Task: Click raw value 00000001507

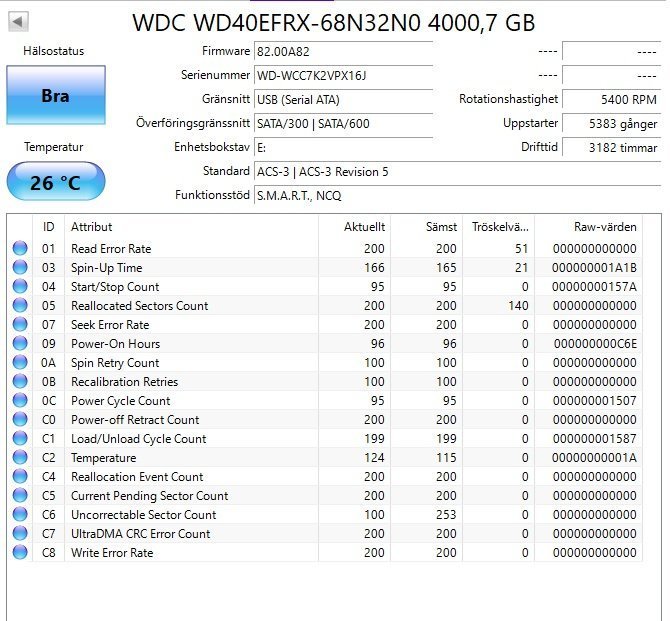Action: click(594, 400)
